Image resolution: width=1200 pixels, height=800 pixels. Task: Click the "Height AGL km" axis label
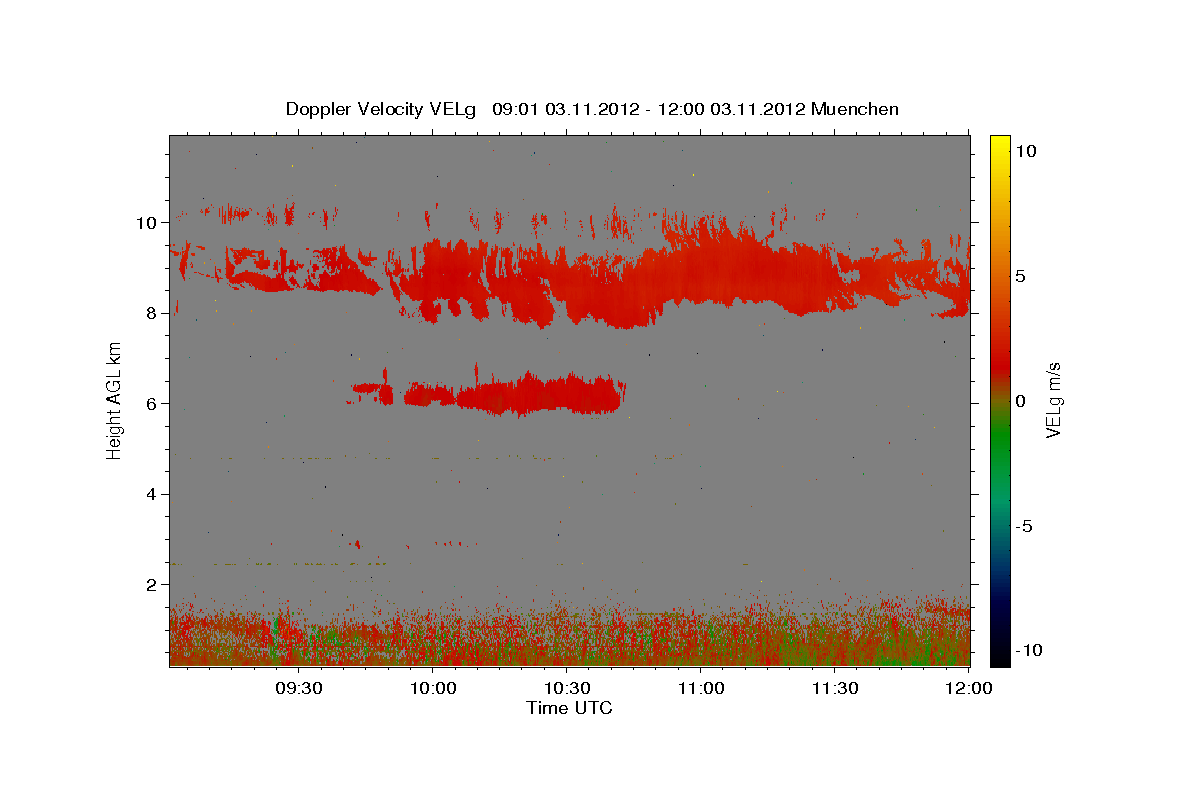[x=115, y=400]
